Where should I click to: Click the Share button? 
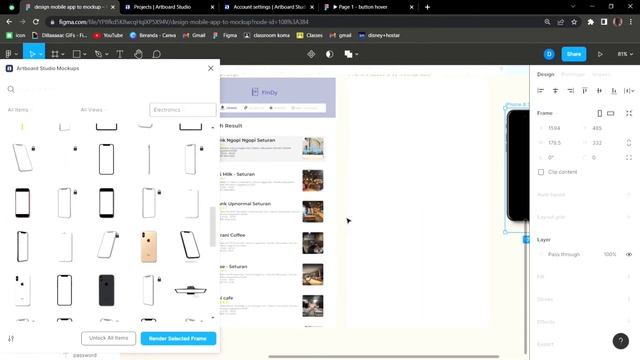[573, 54]
